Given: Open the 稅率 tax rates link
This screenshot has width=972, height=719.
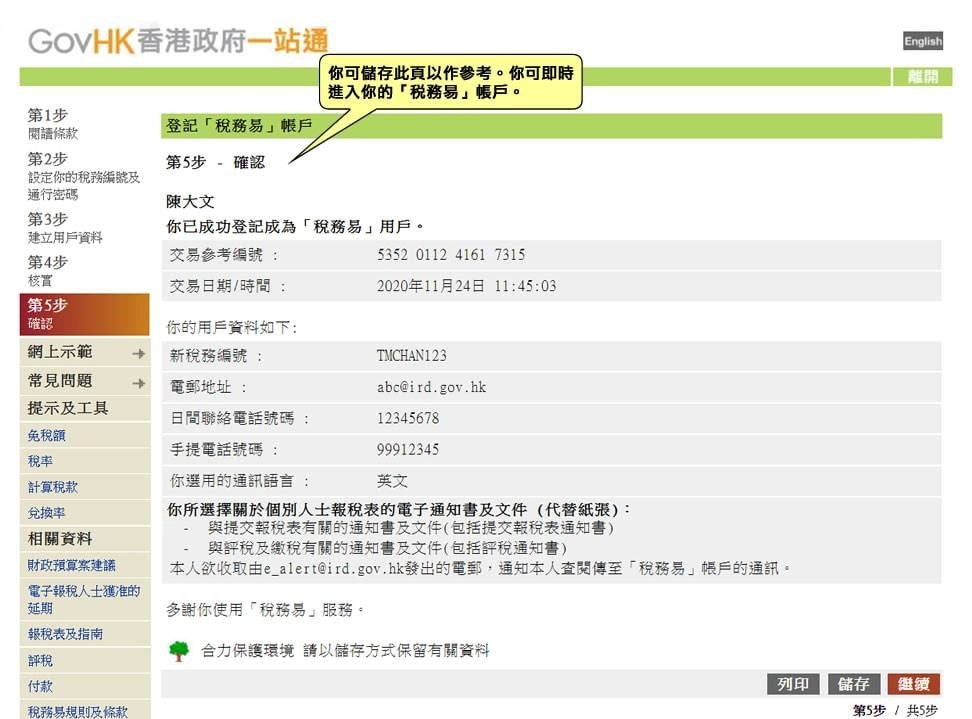Looking at the screenshot, I should coord(40,462).
